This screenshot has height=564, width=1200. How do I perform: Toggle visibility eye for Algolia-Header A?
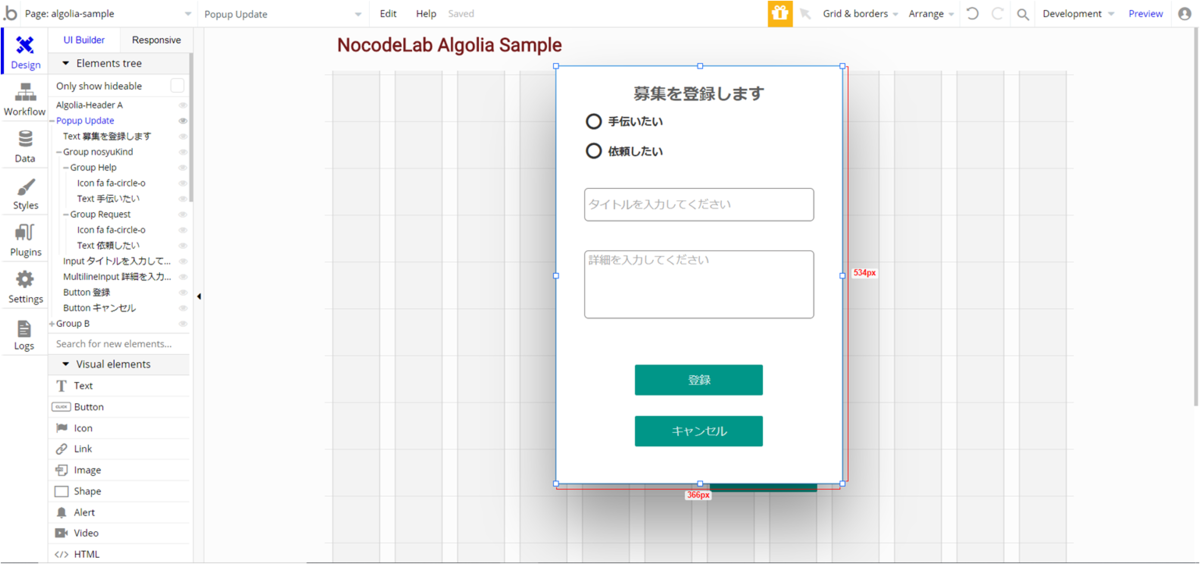tap(182, 105)
